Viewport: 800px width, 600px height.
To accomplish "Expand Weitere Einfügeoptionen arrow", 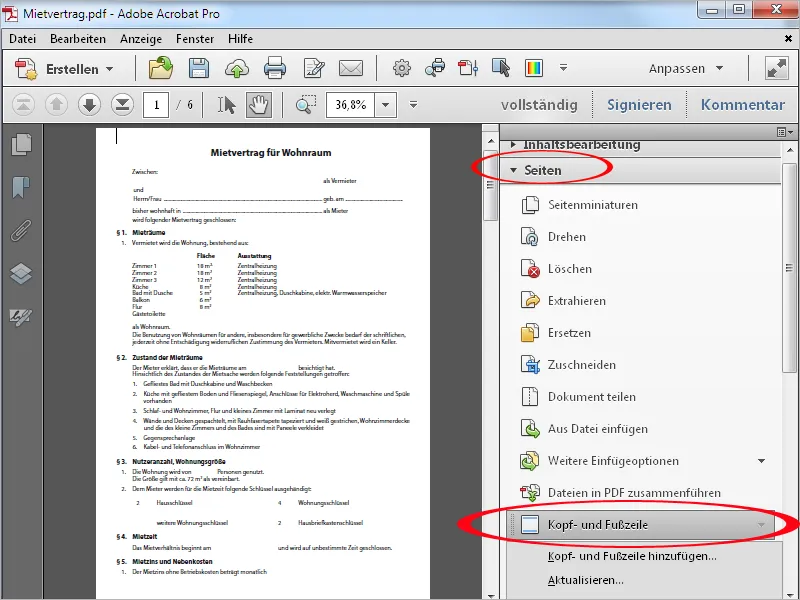I will [x=762, y=461].
